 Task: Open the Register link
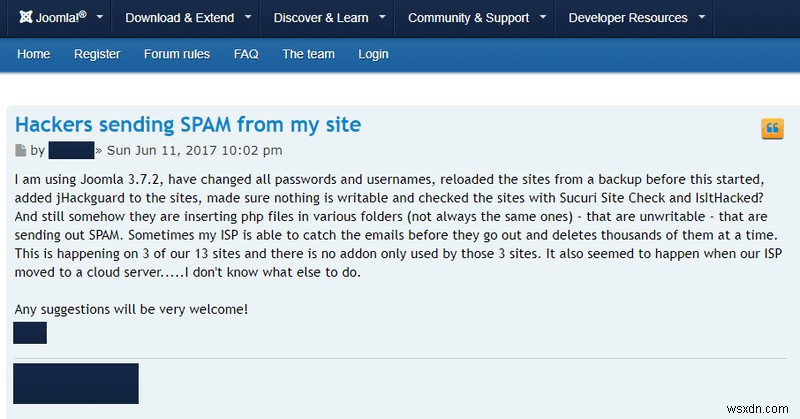tap(97, 54)
